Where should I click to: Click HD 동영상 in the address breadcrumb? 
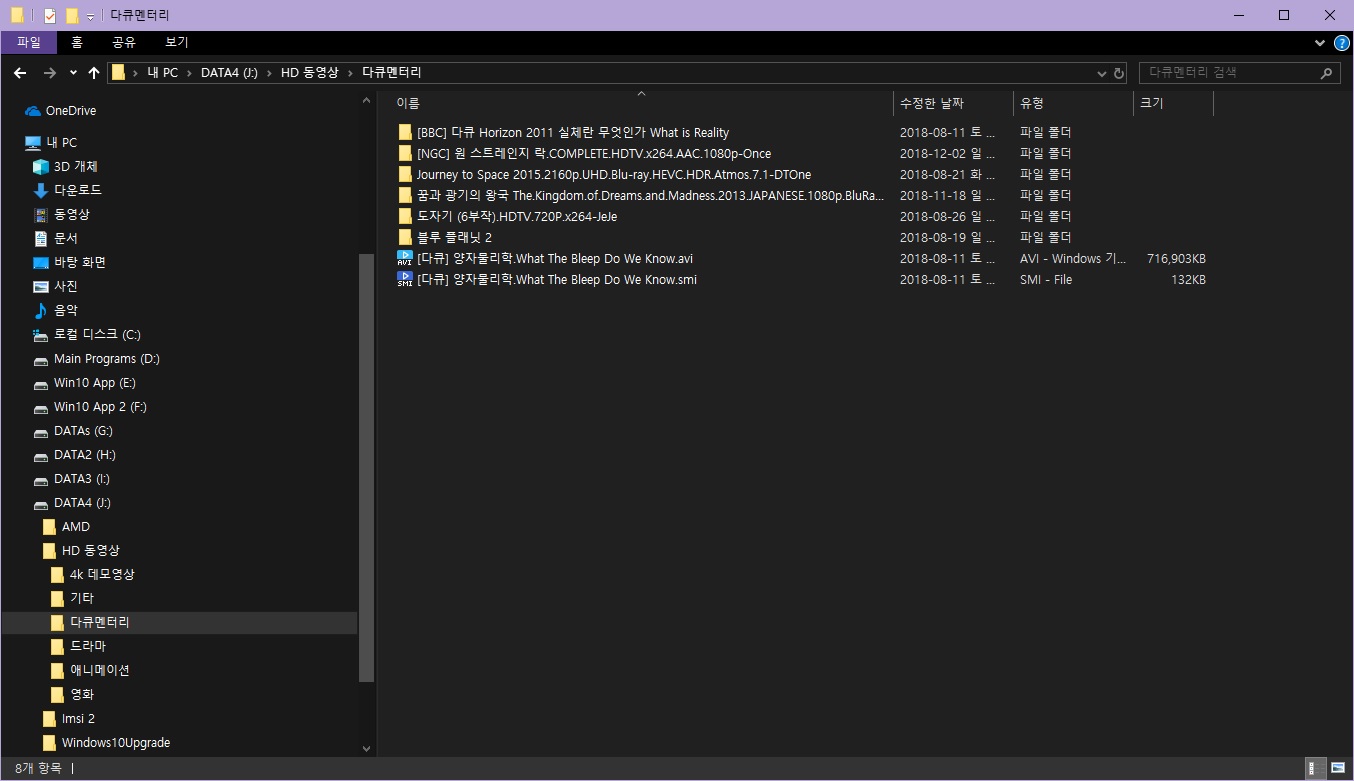click(309, 73)
